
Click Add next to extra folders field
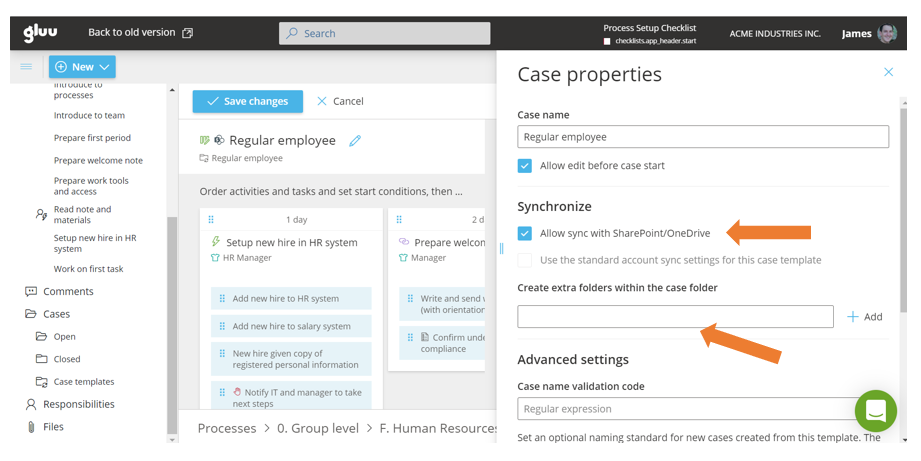[x=865, y=317]
